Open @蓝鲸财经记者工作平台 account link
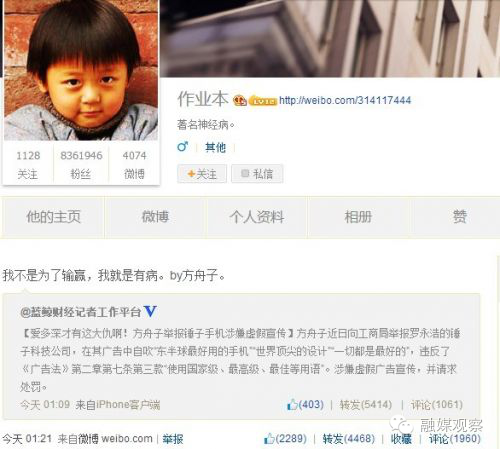Screen dimensions: 500x449 81,312
